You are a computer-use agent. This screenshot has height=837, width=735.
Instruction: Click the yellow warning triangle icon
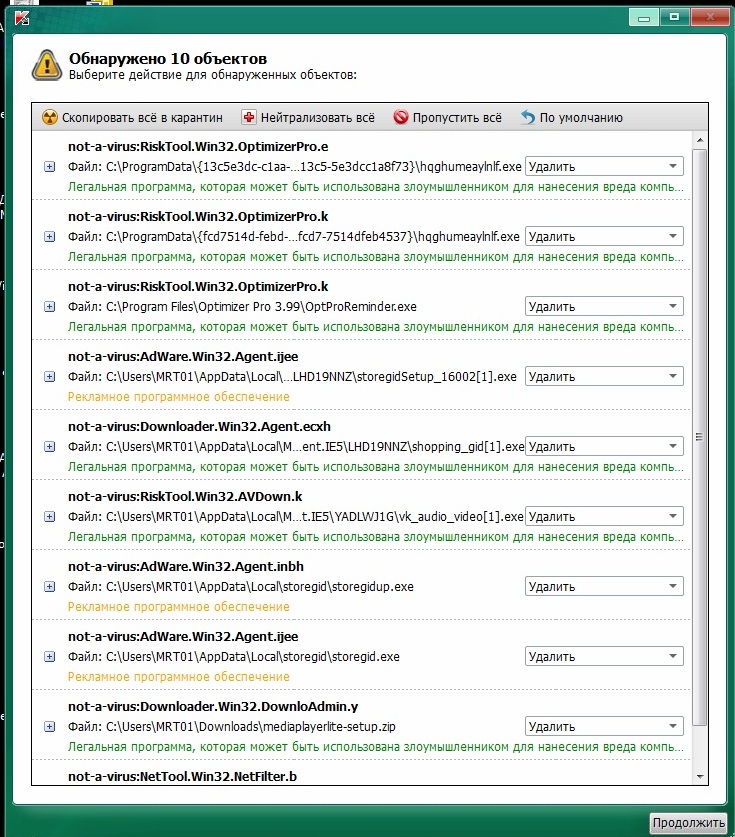47,65
